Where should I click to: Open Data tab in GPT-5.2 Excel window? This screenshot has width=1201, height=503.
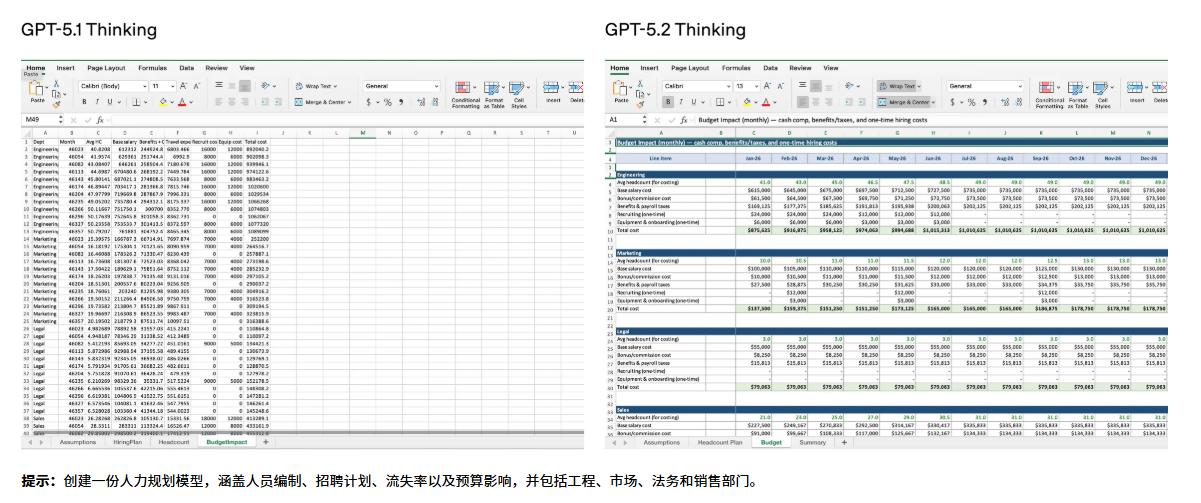click(x=770, y=68)
